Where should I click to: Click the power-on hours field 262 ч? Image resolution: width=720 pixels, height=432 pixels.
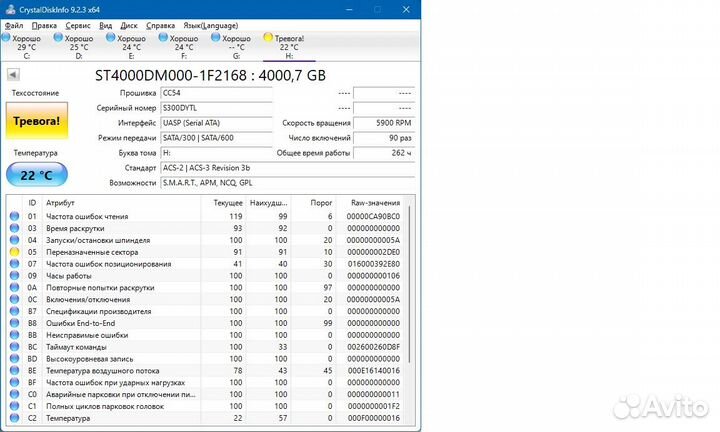pyautogui.click(x=384, y=153)
